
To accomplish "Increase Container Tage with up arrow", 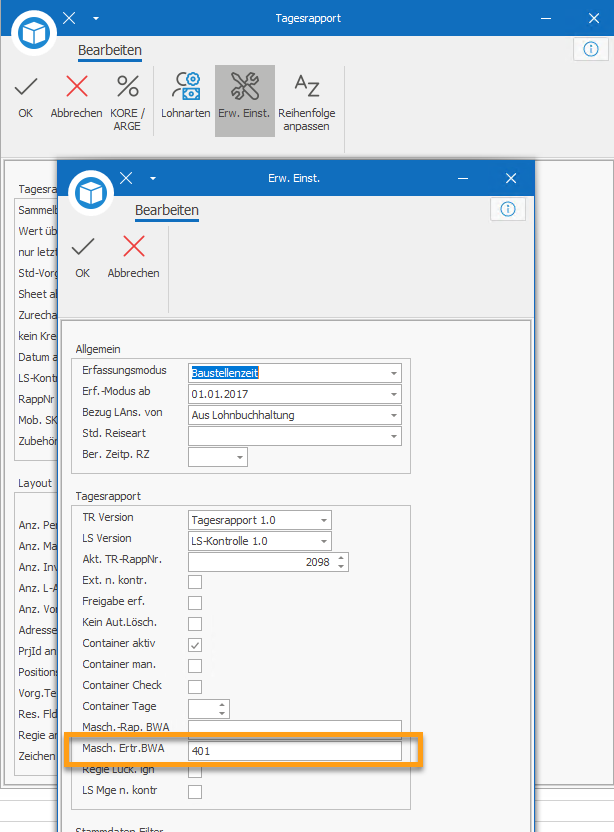I will (222, 705).
